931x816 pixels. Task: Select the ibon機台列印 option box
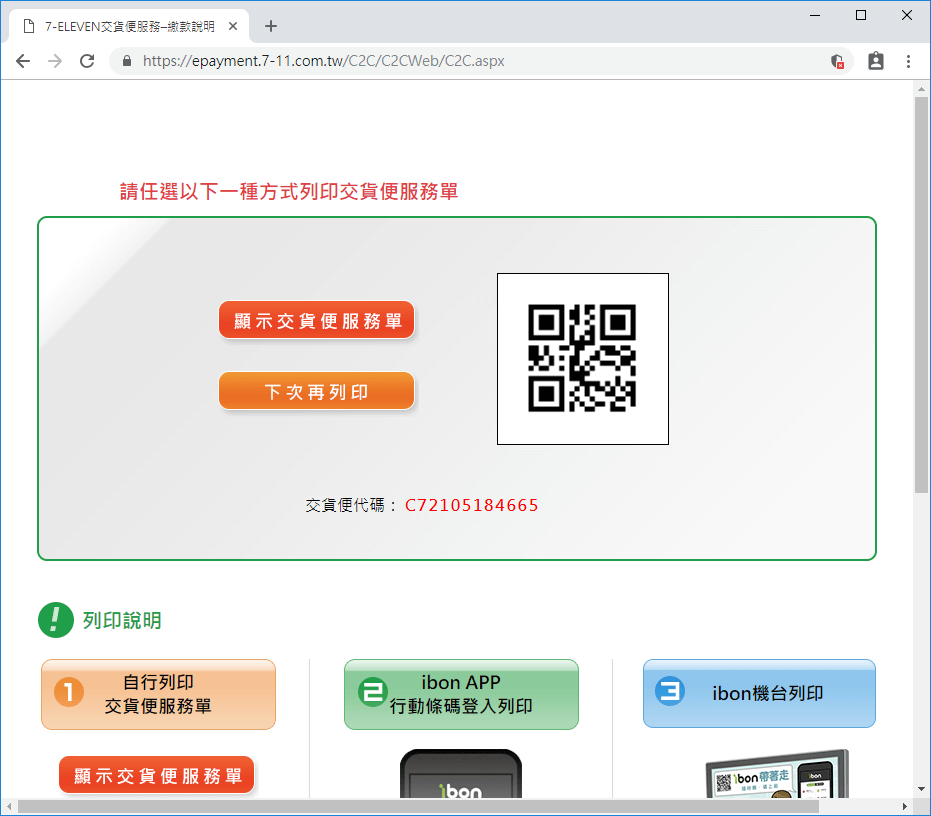[x=759, y=693]
